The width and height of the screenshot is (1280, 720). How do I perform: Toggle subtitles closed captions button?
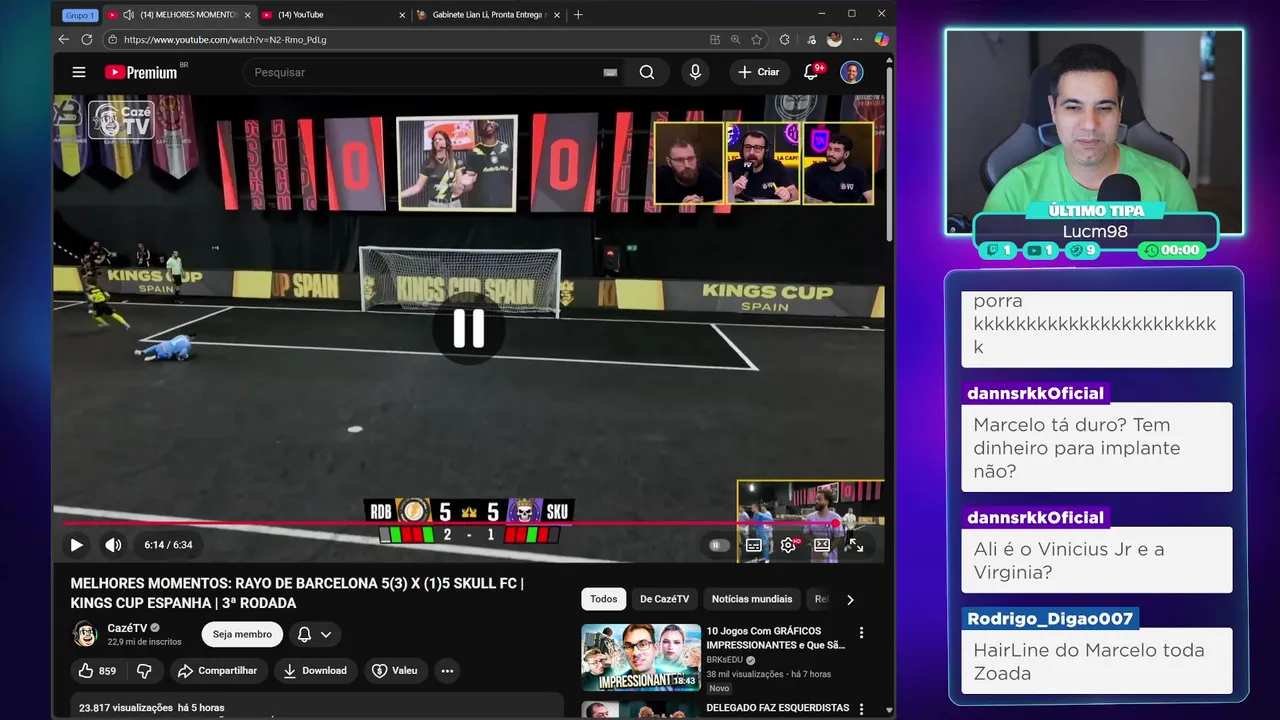(754, 545)
